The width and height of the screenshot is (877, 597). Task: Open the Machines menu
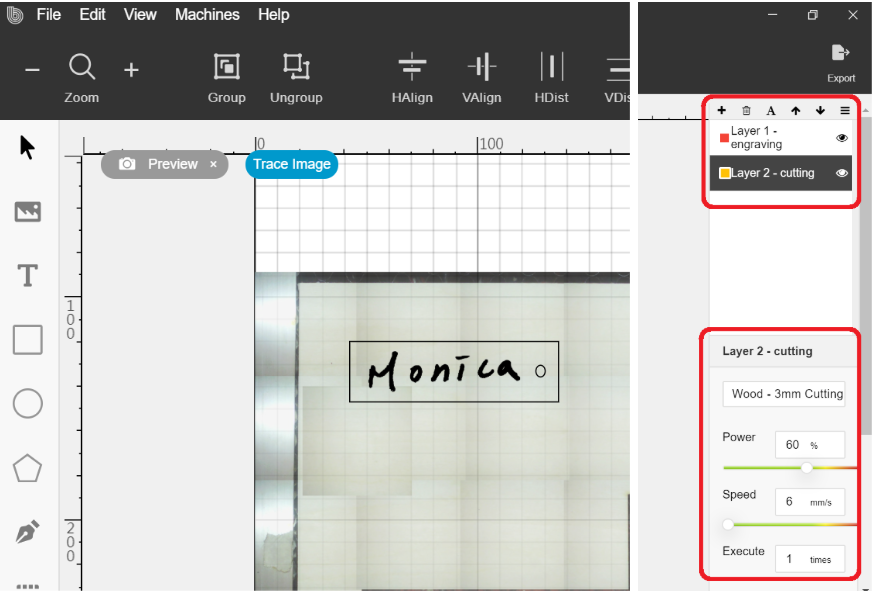click(207, 14)
